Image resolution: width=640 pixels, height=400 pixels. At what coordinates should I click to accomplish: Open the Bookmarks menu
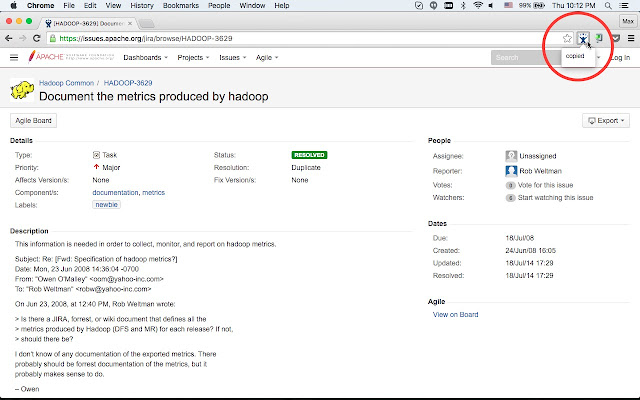181,5
